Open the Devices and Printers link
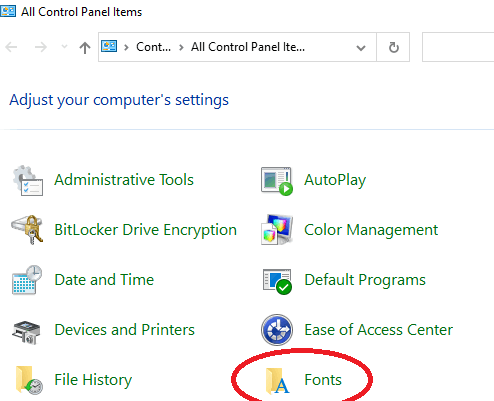 124,330
